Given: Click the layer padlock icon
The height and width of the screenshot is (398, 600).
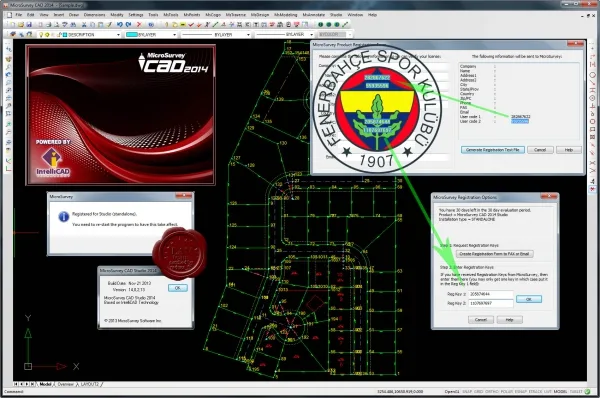Looking at the screenshot, I should tap(59, 35).
